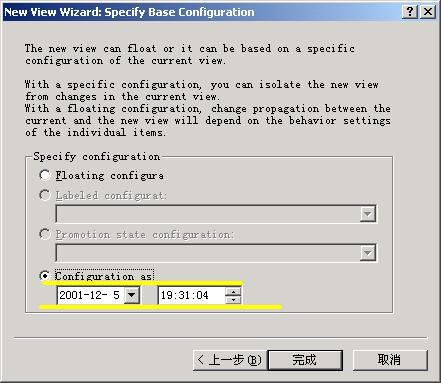Select the Floating configuration radio button

pyautogui.click(x=45, y=175)
